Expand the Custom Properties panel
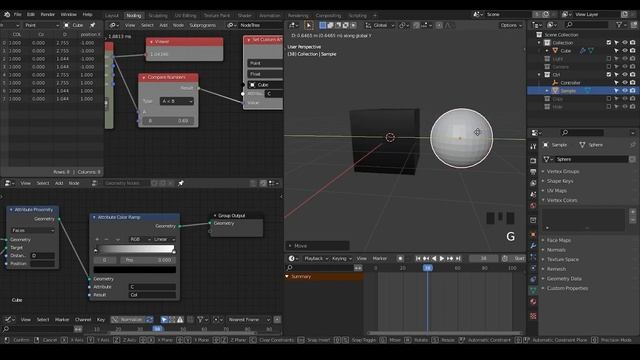The height and width of the screenshot is (360, 640). pyautogui.click(x=567, y=288)
